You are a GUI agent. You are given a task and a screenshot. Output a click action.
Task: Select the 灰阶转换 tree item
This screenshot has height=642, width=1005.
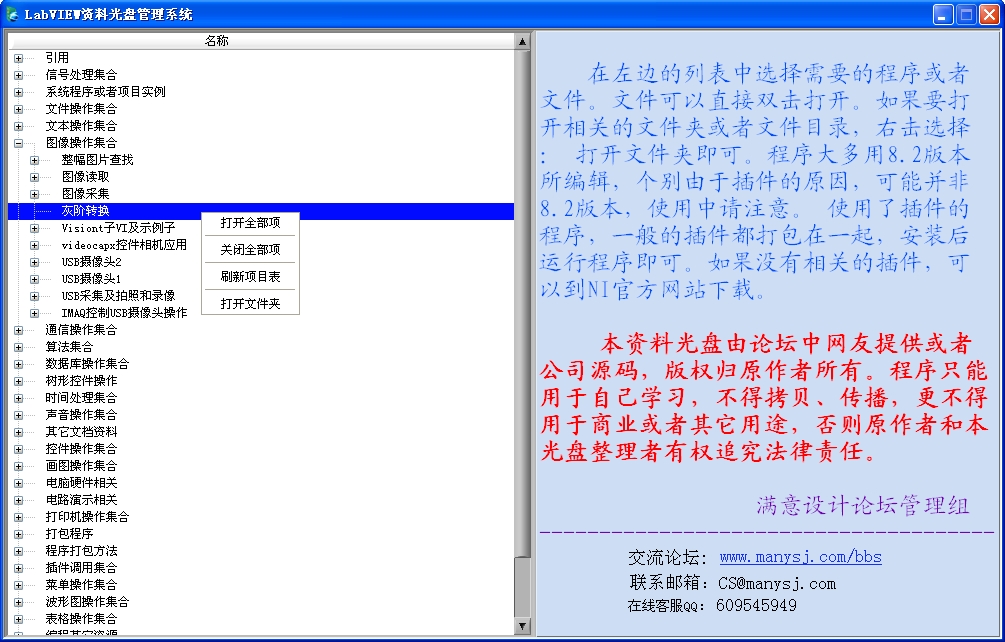[85, 211]
